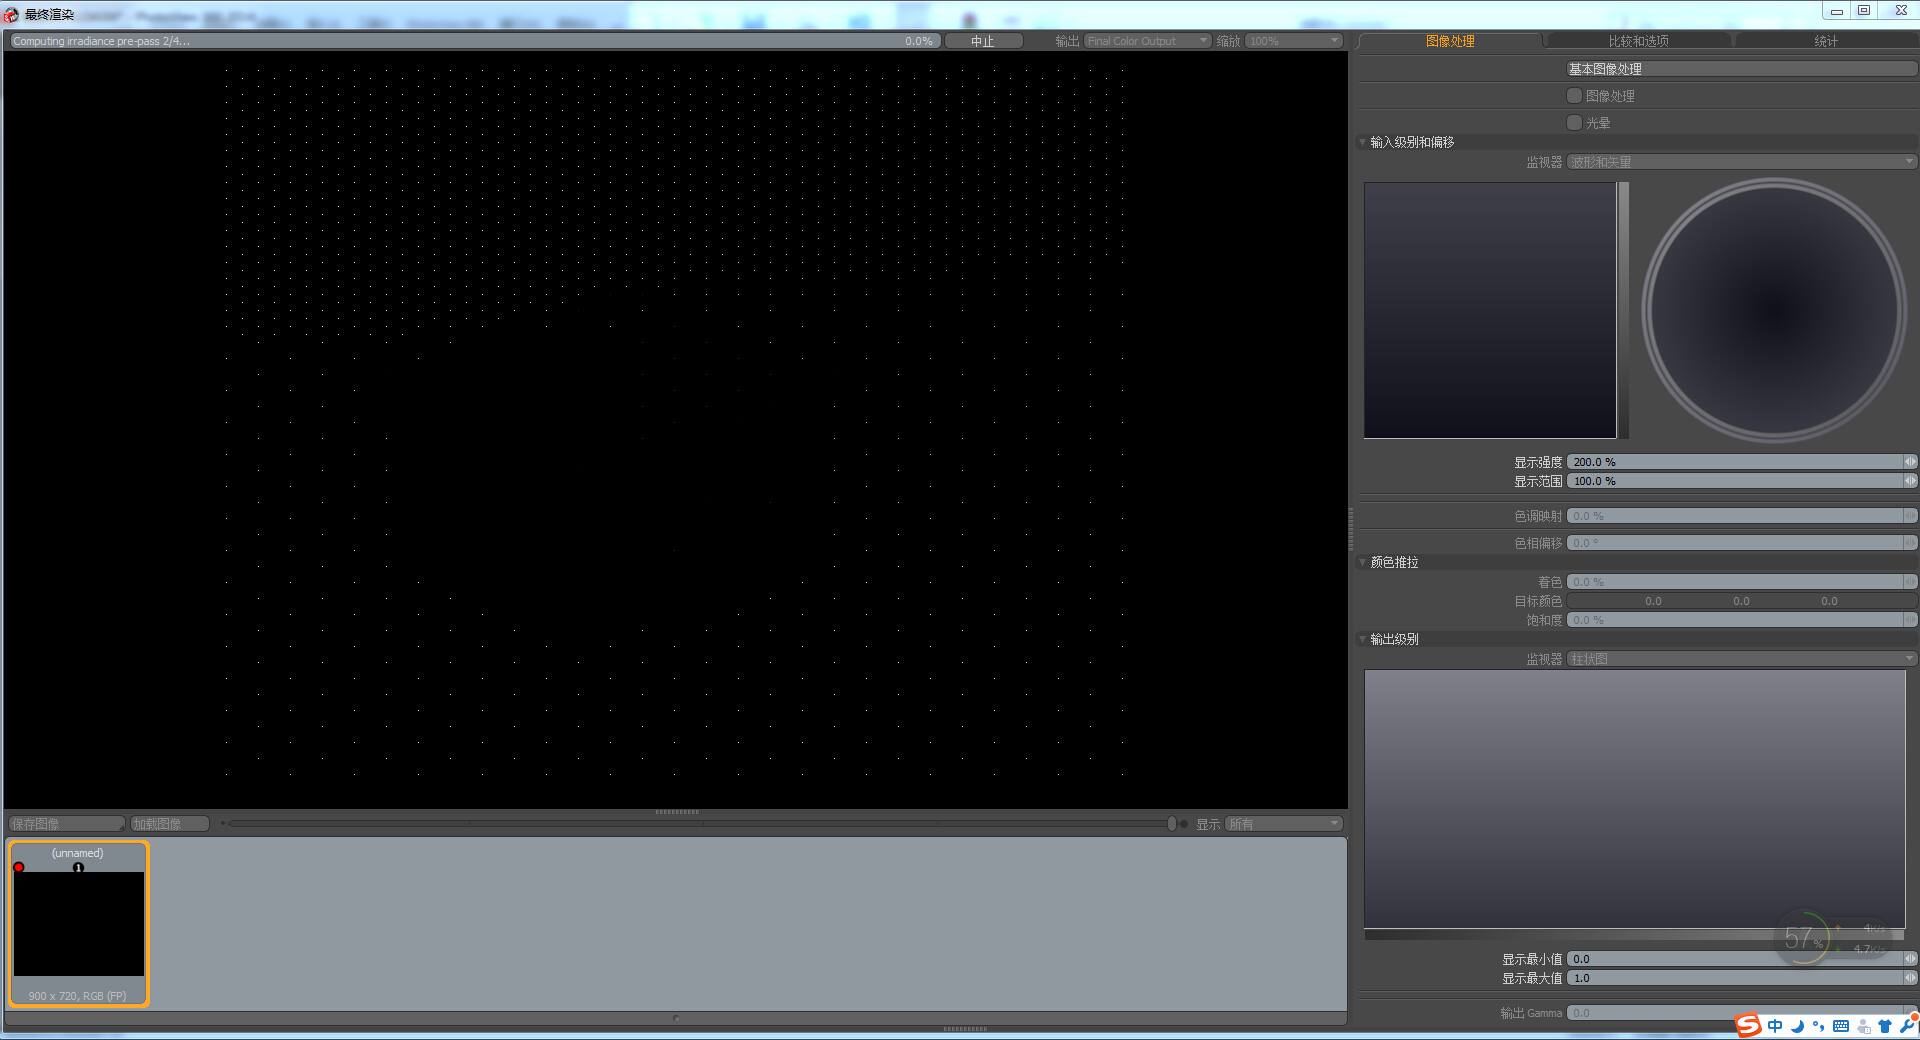Click the 显示最小值 0.0 slider

(x=1735, y=959)
